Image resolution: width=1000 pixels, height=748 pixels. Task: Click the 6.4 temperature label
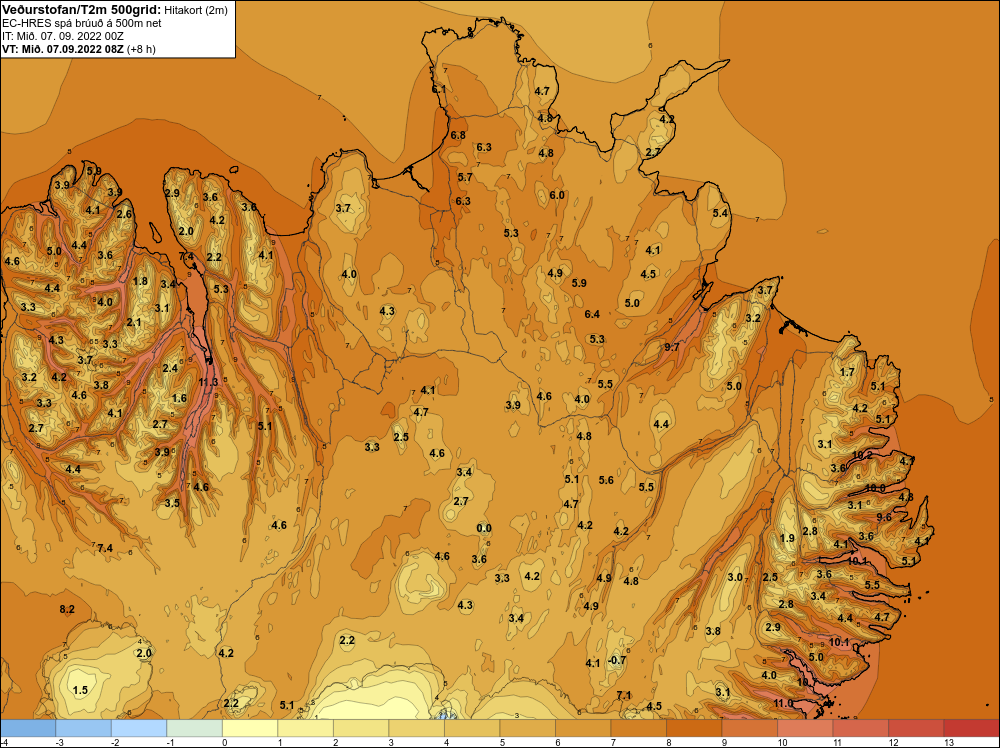[x=592, y=314]
